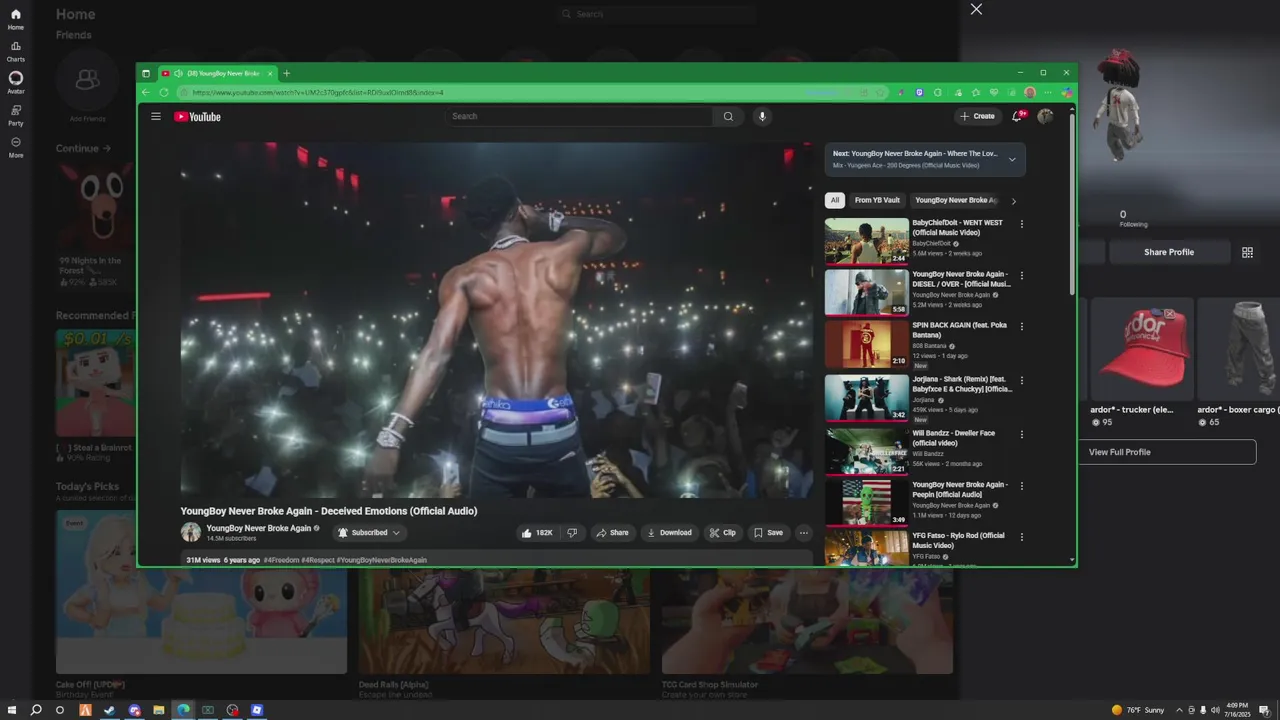Open options for Will Bandzz Dweller Face

[x=1021, y=435]
